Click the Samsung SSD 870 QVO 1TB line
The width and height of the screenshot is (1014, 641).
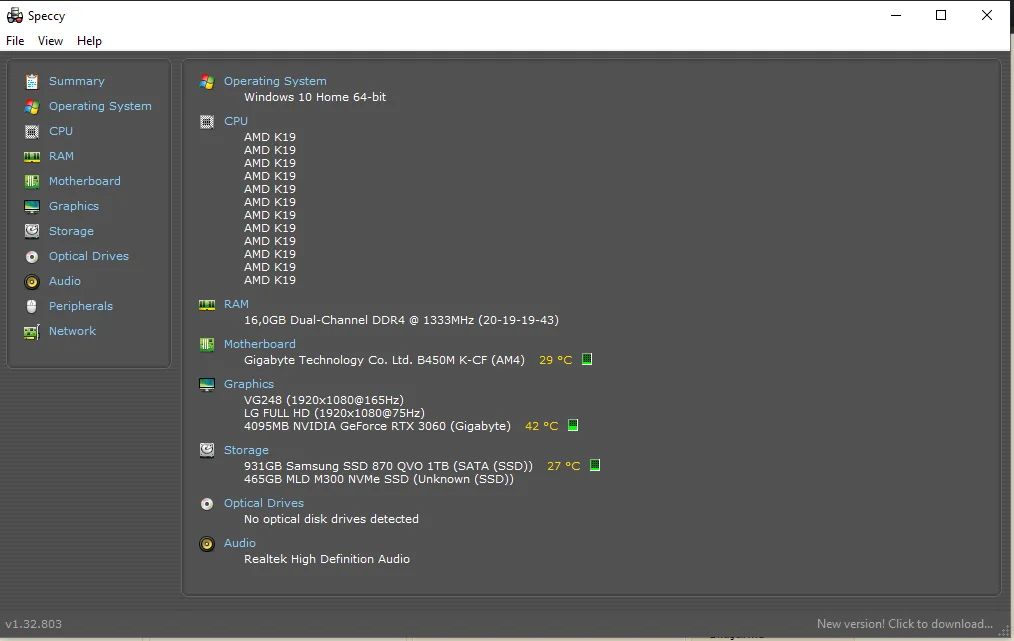388,466
